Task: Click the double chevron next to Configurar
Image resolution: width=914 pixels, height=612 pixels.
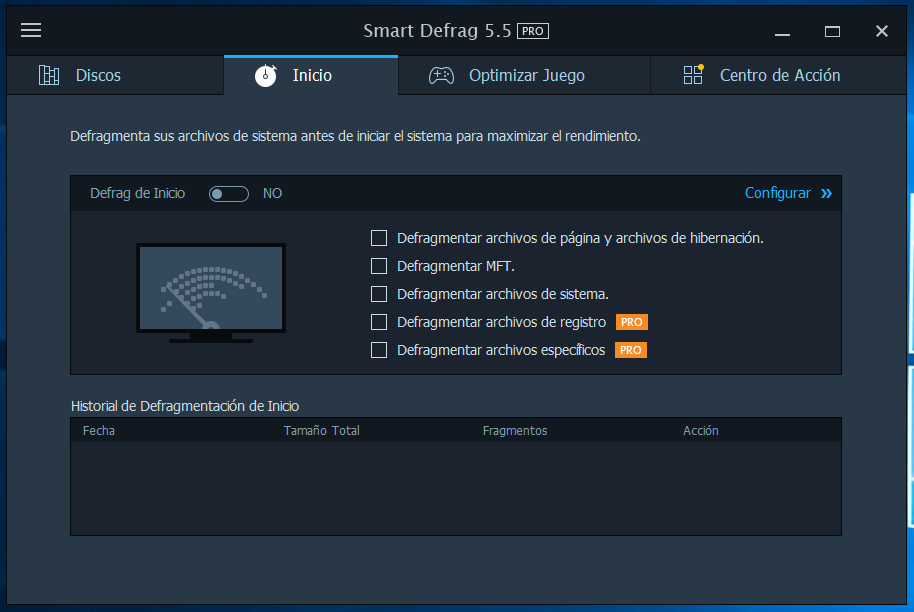Action: [827, 194]
